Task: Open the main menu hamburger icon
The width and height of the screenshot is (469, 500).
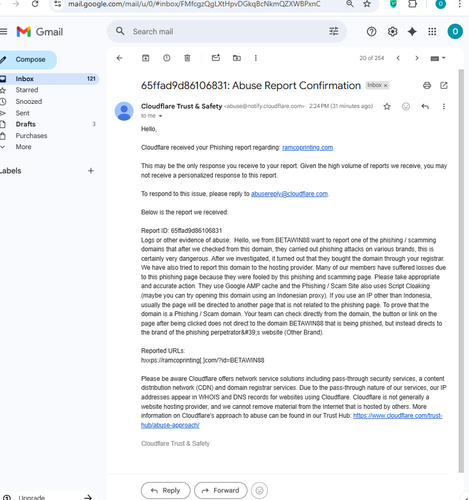Action: (3, 32)
